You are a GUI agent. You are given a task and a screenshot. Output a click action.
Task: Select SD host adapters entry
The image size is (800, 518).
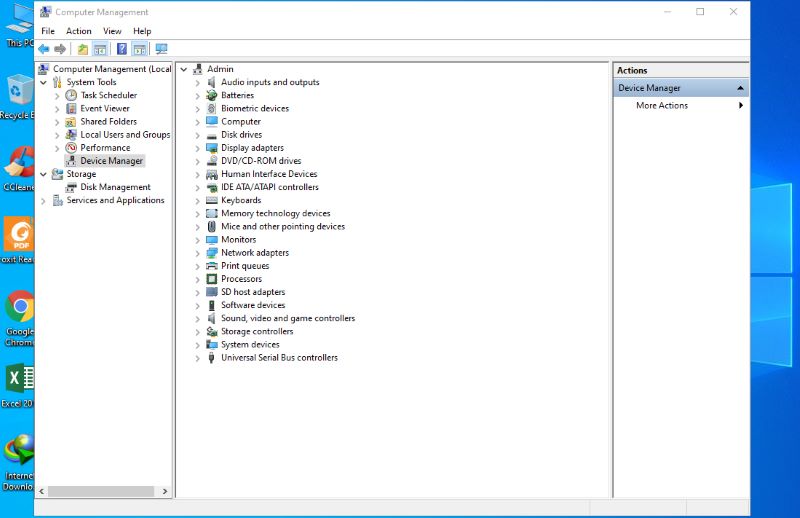(253, 292)
